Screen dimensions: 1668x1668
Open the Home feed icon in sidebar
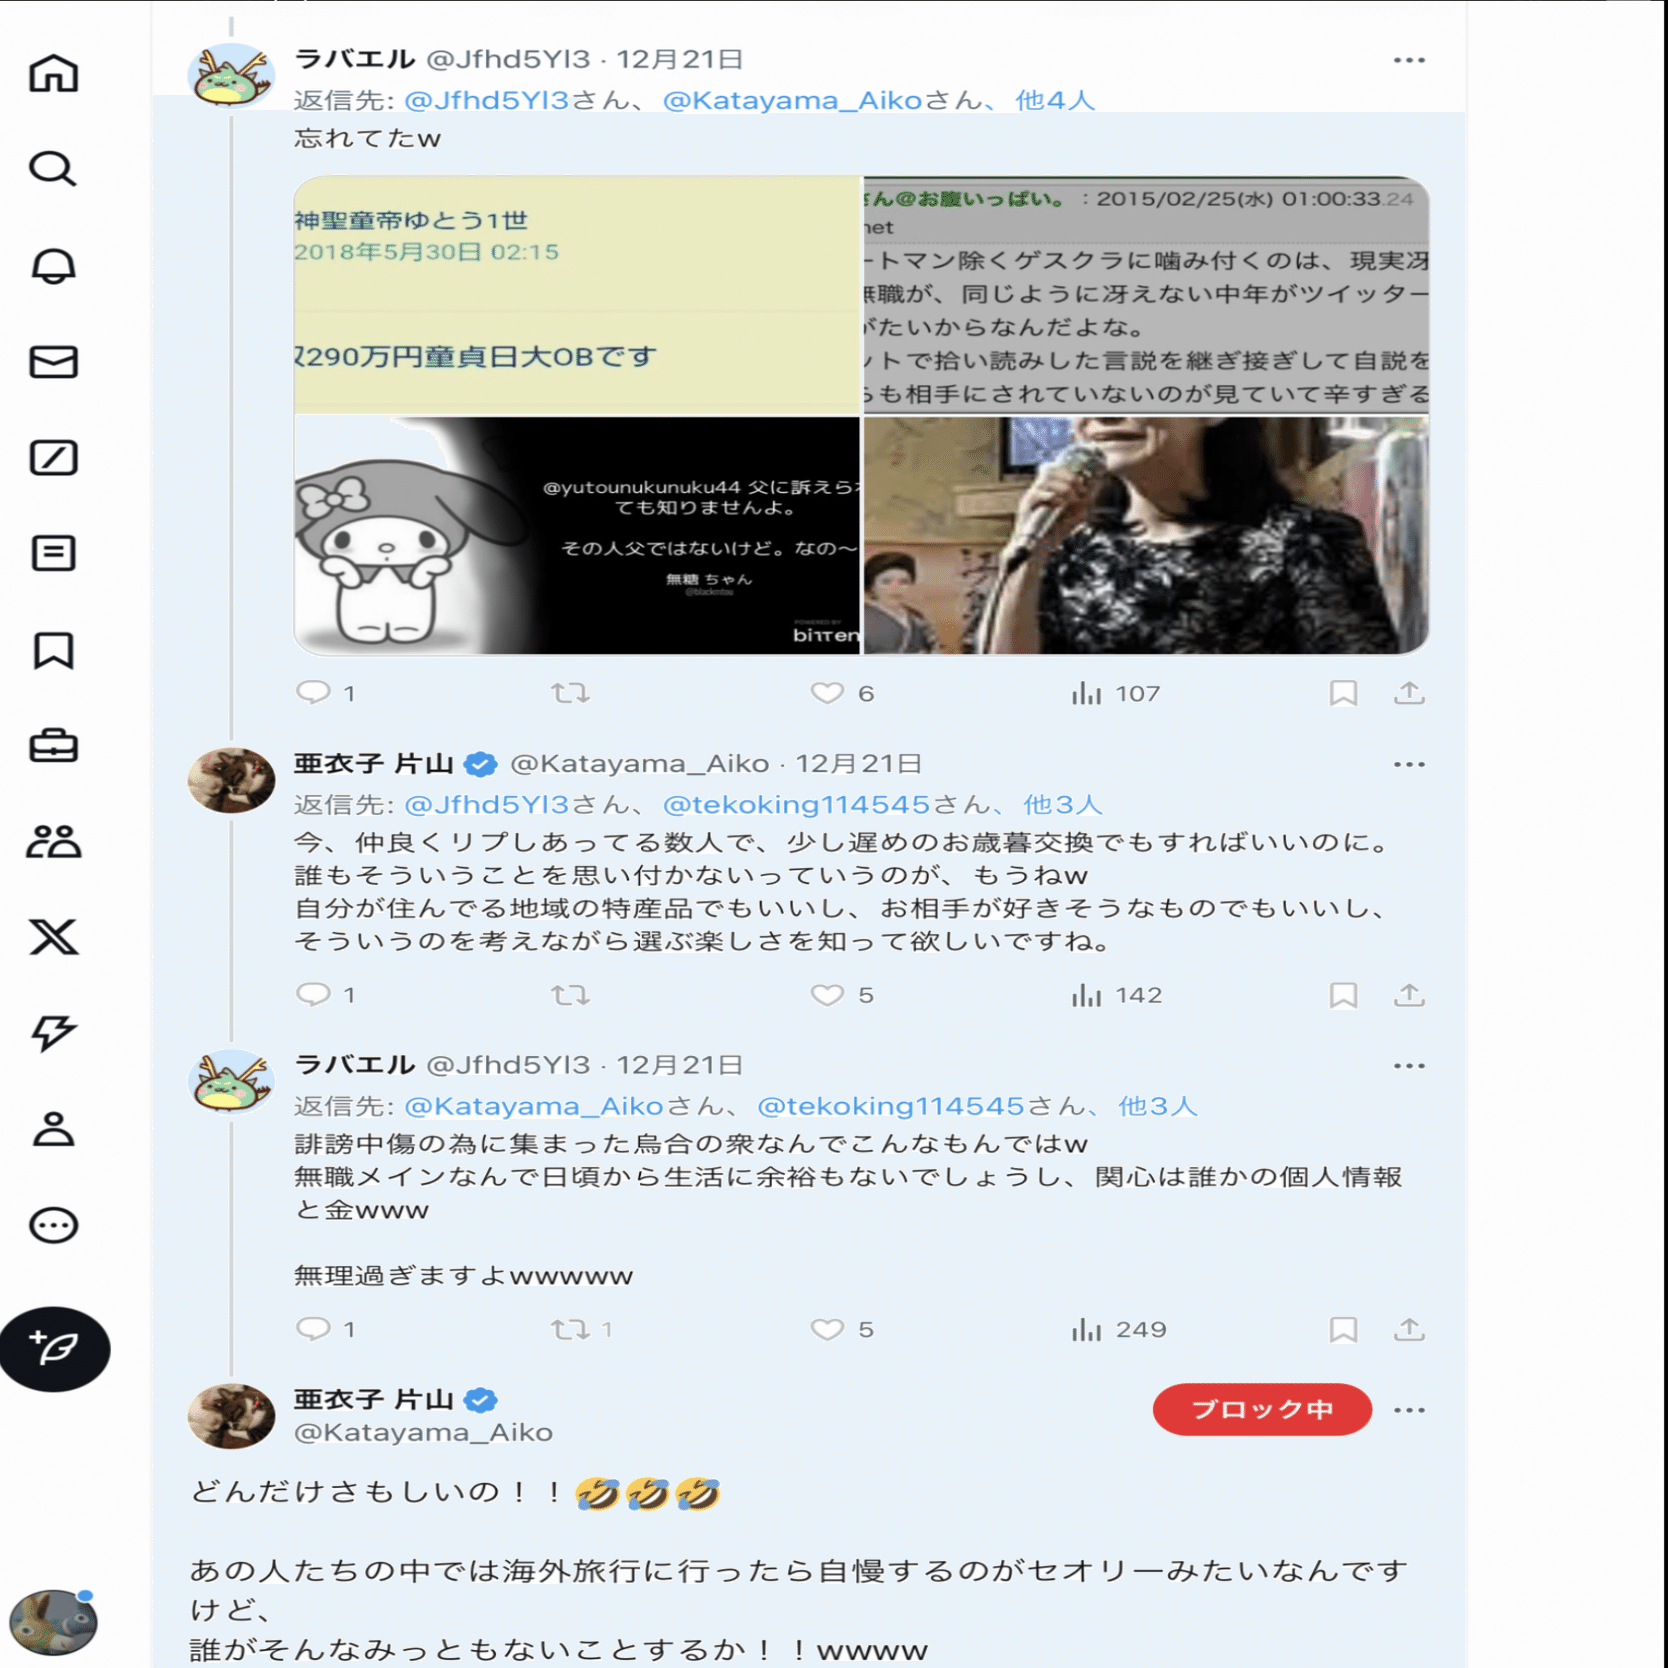[54, 73]
